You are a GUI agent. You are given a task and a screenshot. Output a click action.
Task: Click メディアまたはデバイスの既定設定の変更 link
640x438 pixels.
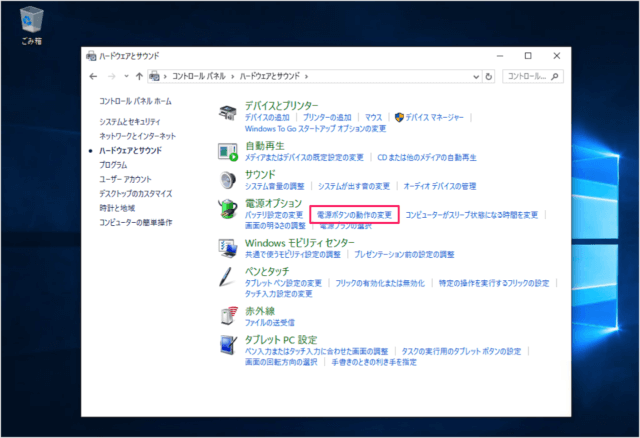tap(304, 158)
